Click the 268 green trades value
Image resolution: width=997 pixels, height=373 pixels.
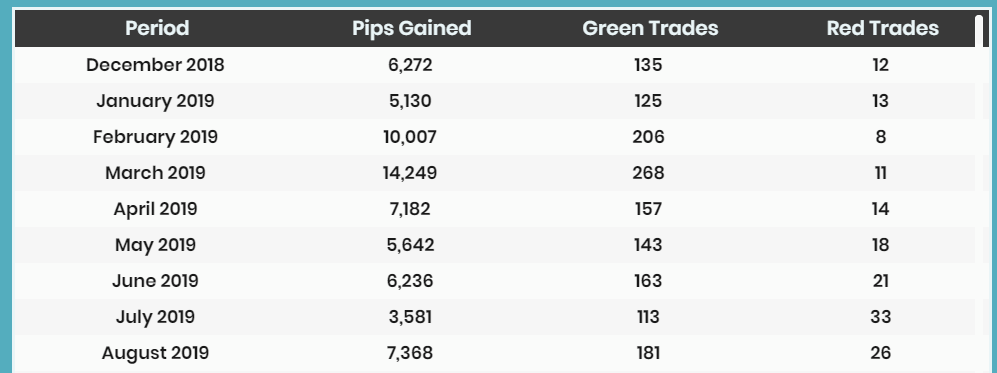pos(648,173)
